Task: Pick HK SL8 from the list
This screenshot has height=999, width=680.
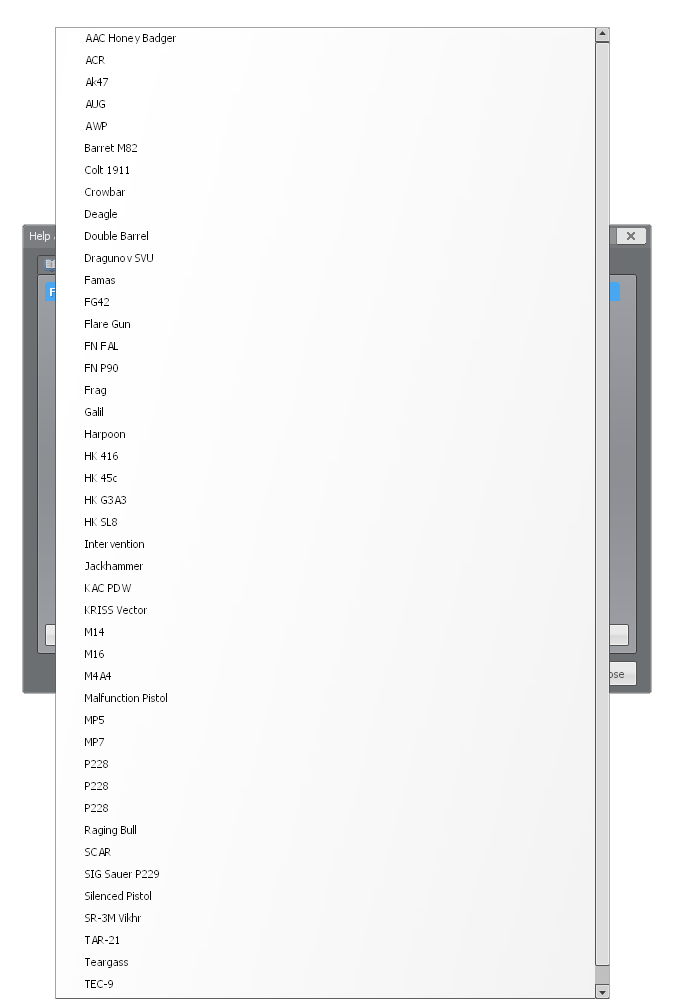Action: coord(325,522)
